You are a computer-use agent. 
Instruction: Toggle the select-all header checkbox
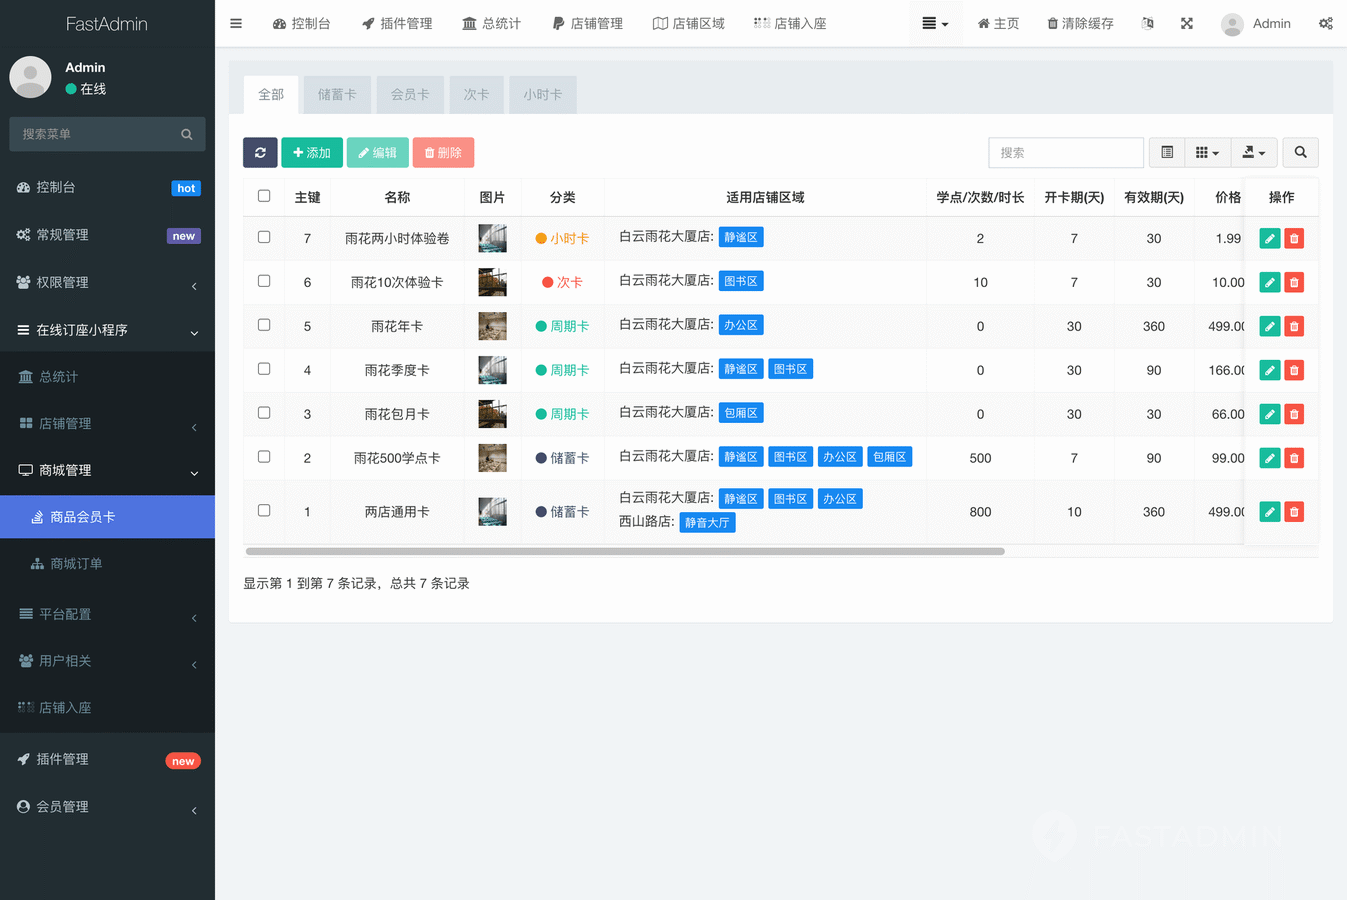(264, 196)
